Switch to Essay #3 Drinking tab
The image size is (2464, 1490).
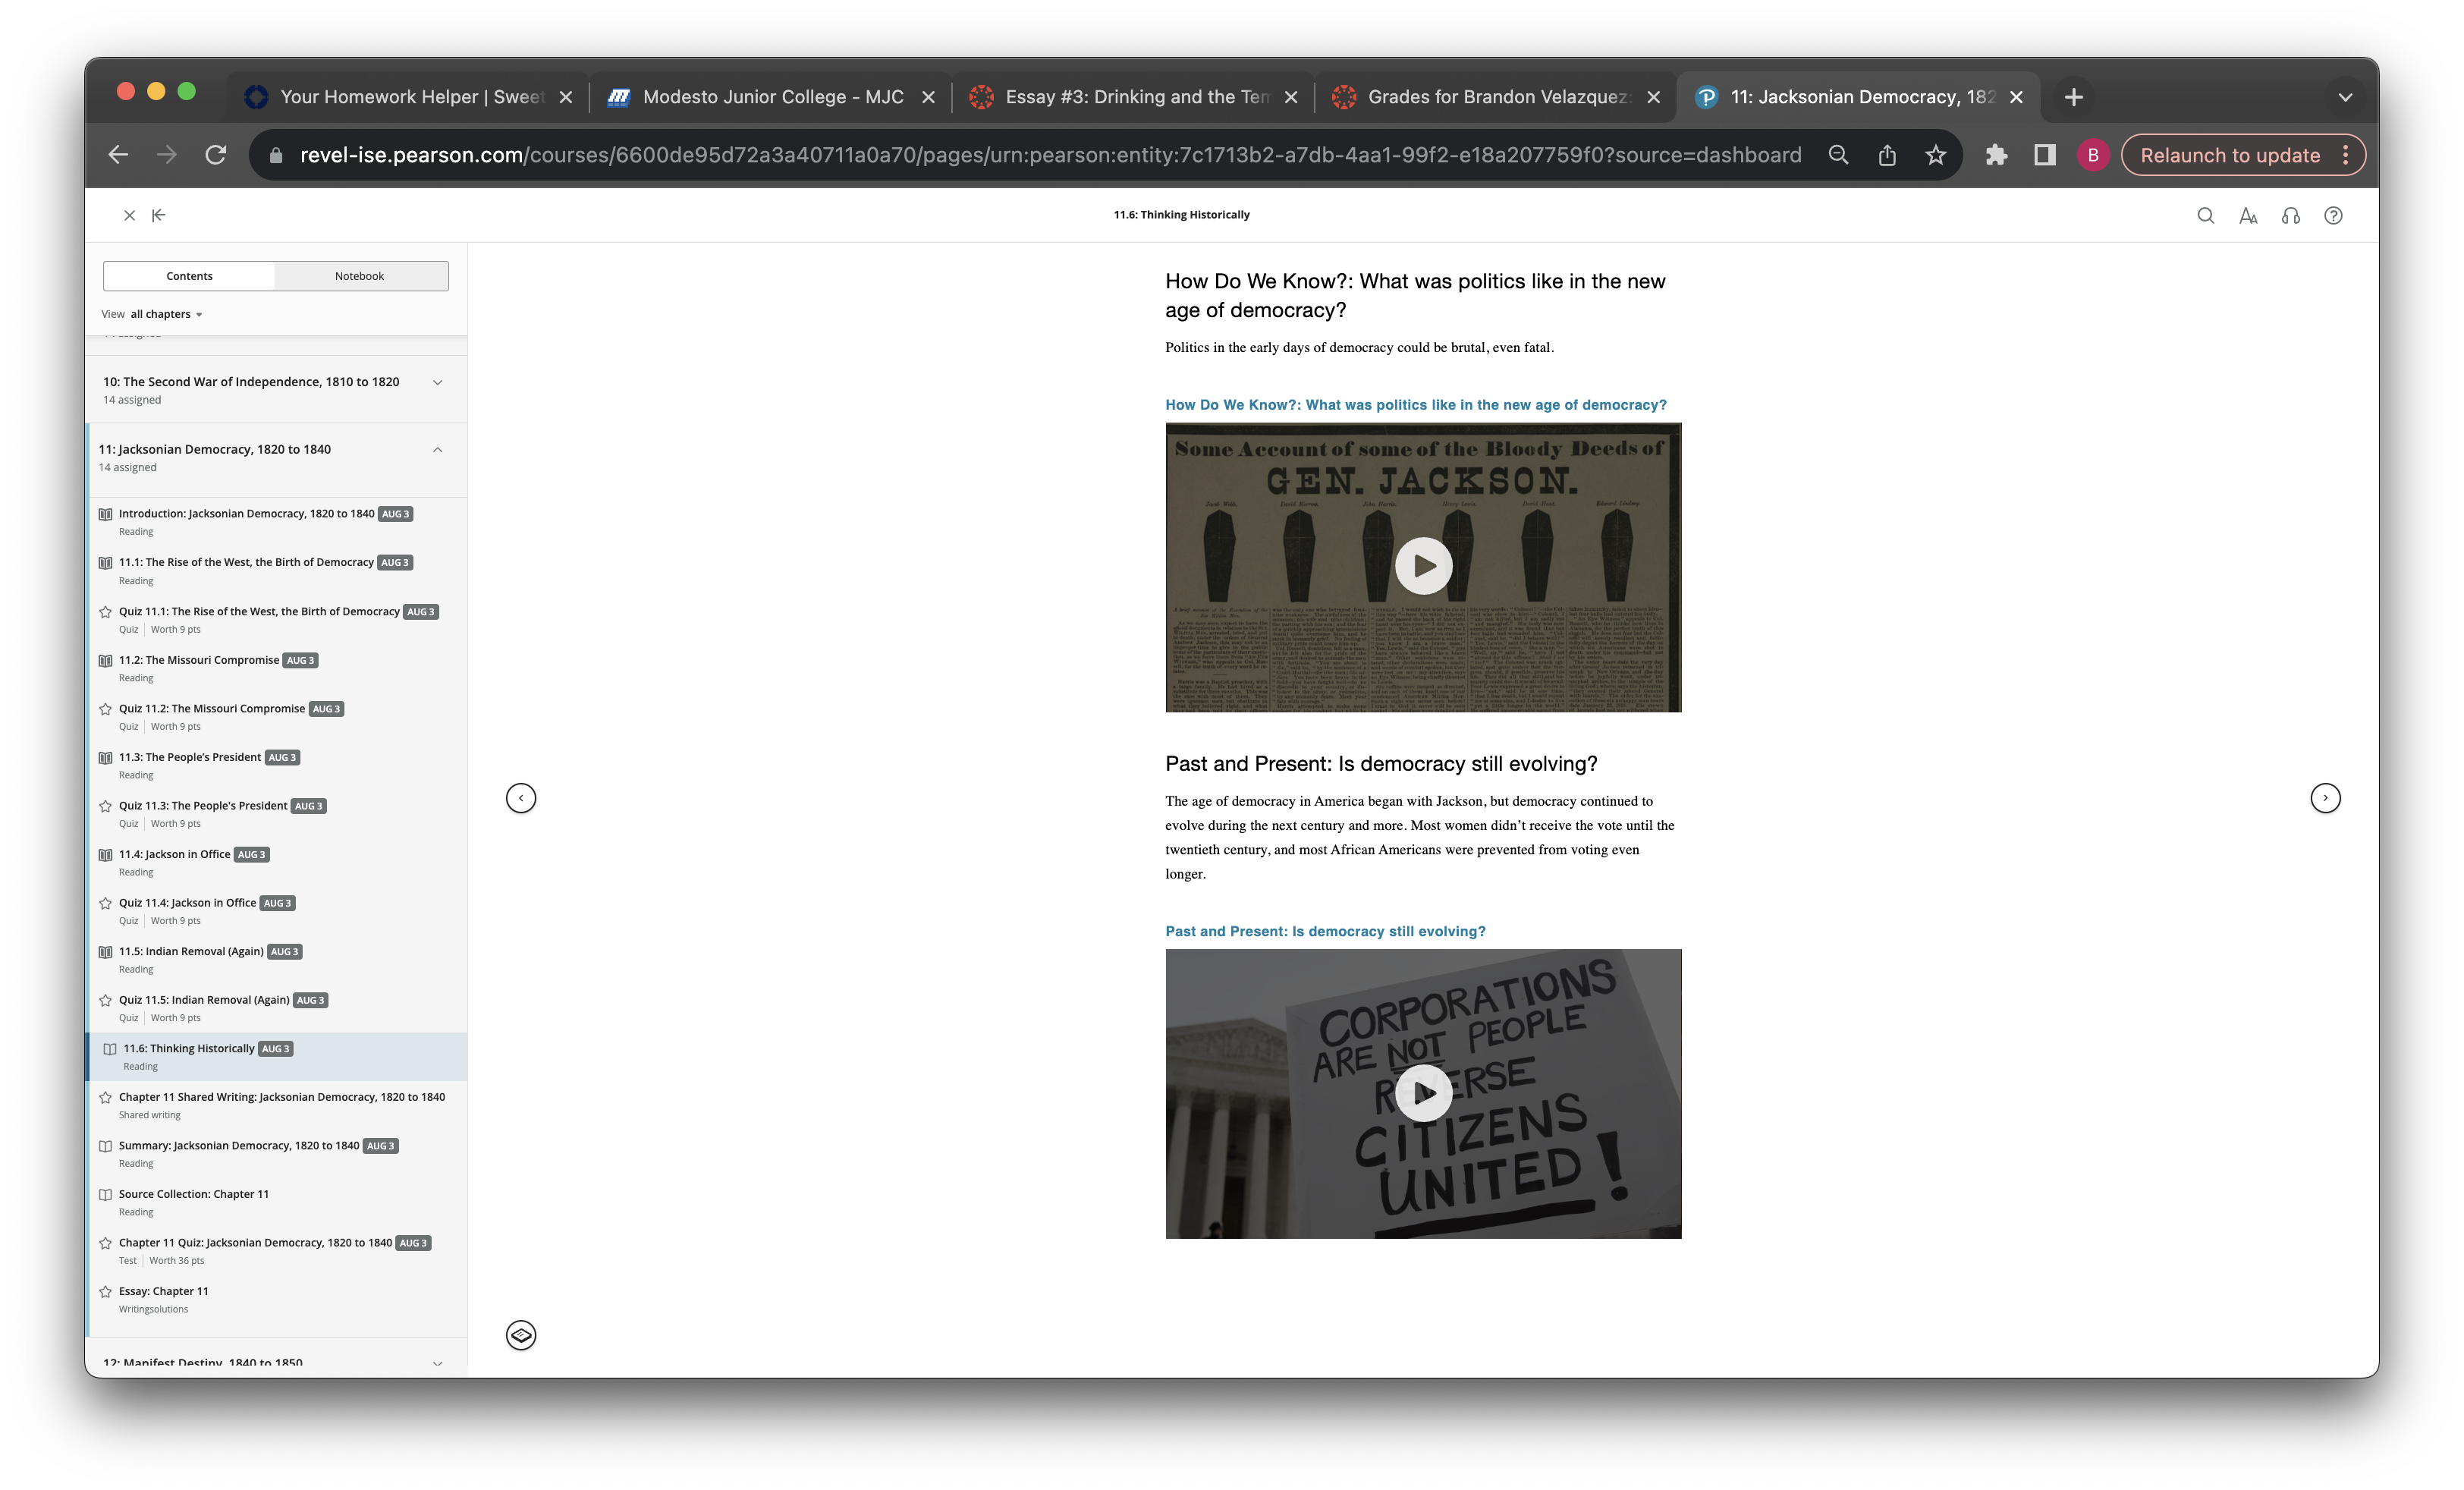coord(1133,97)
